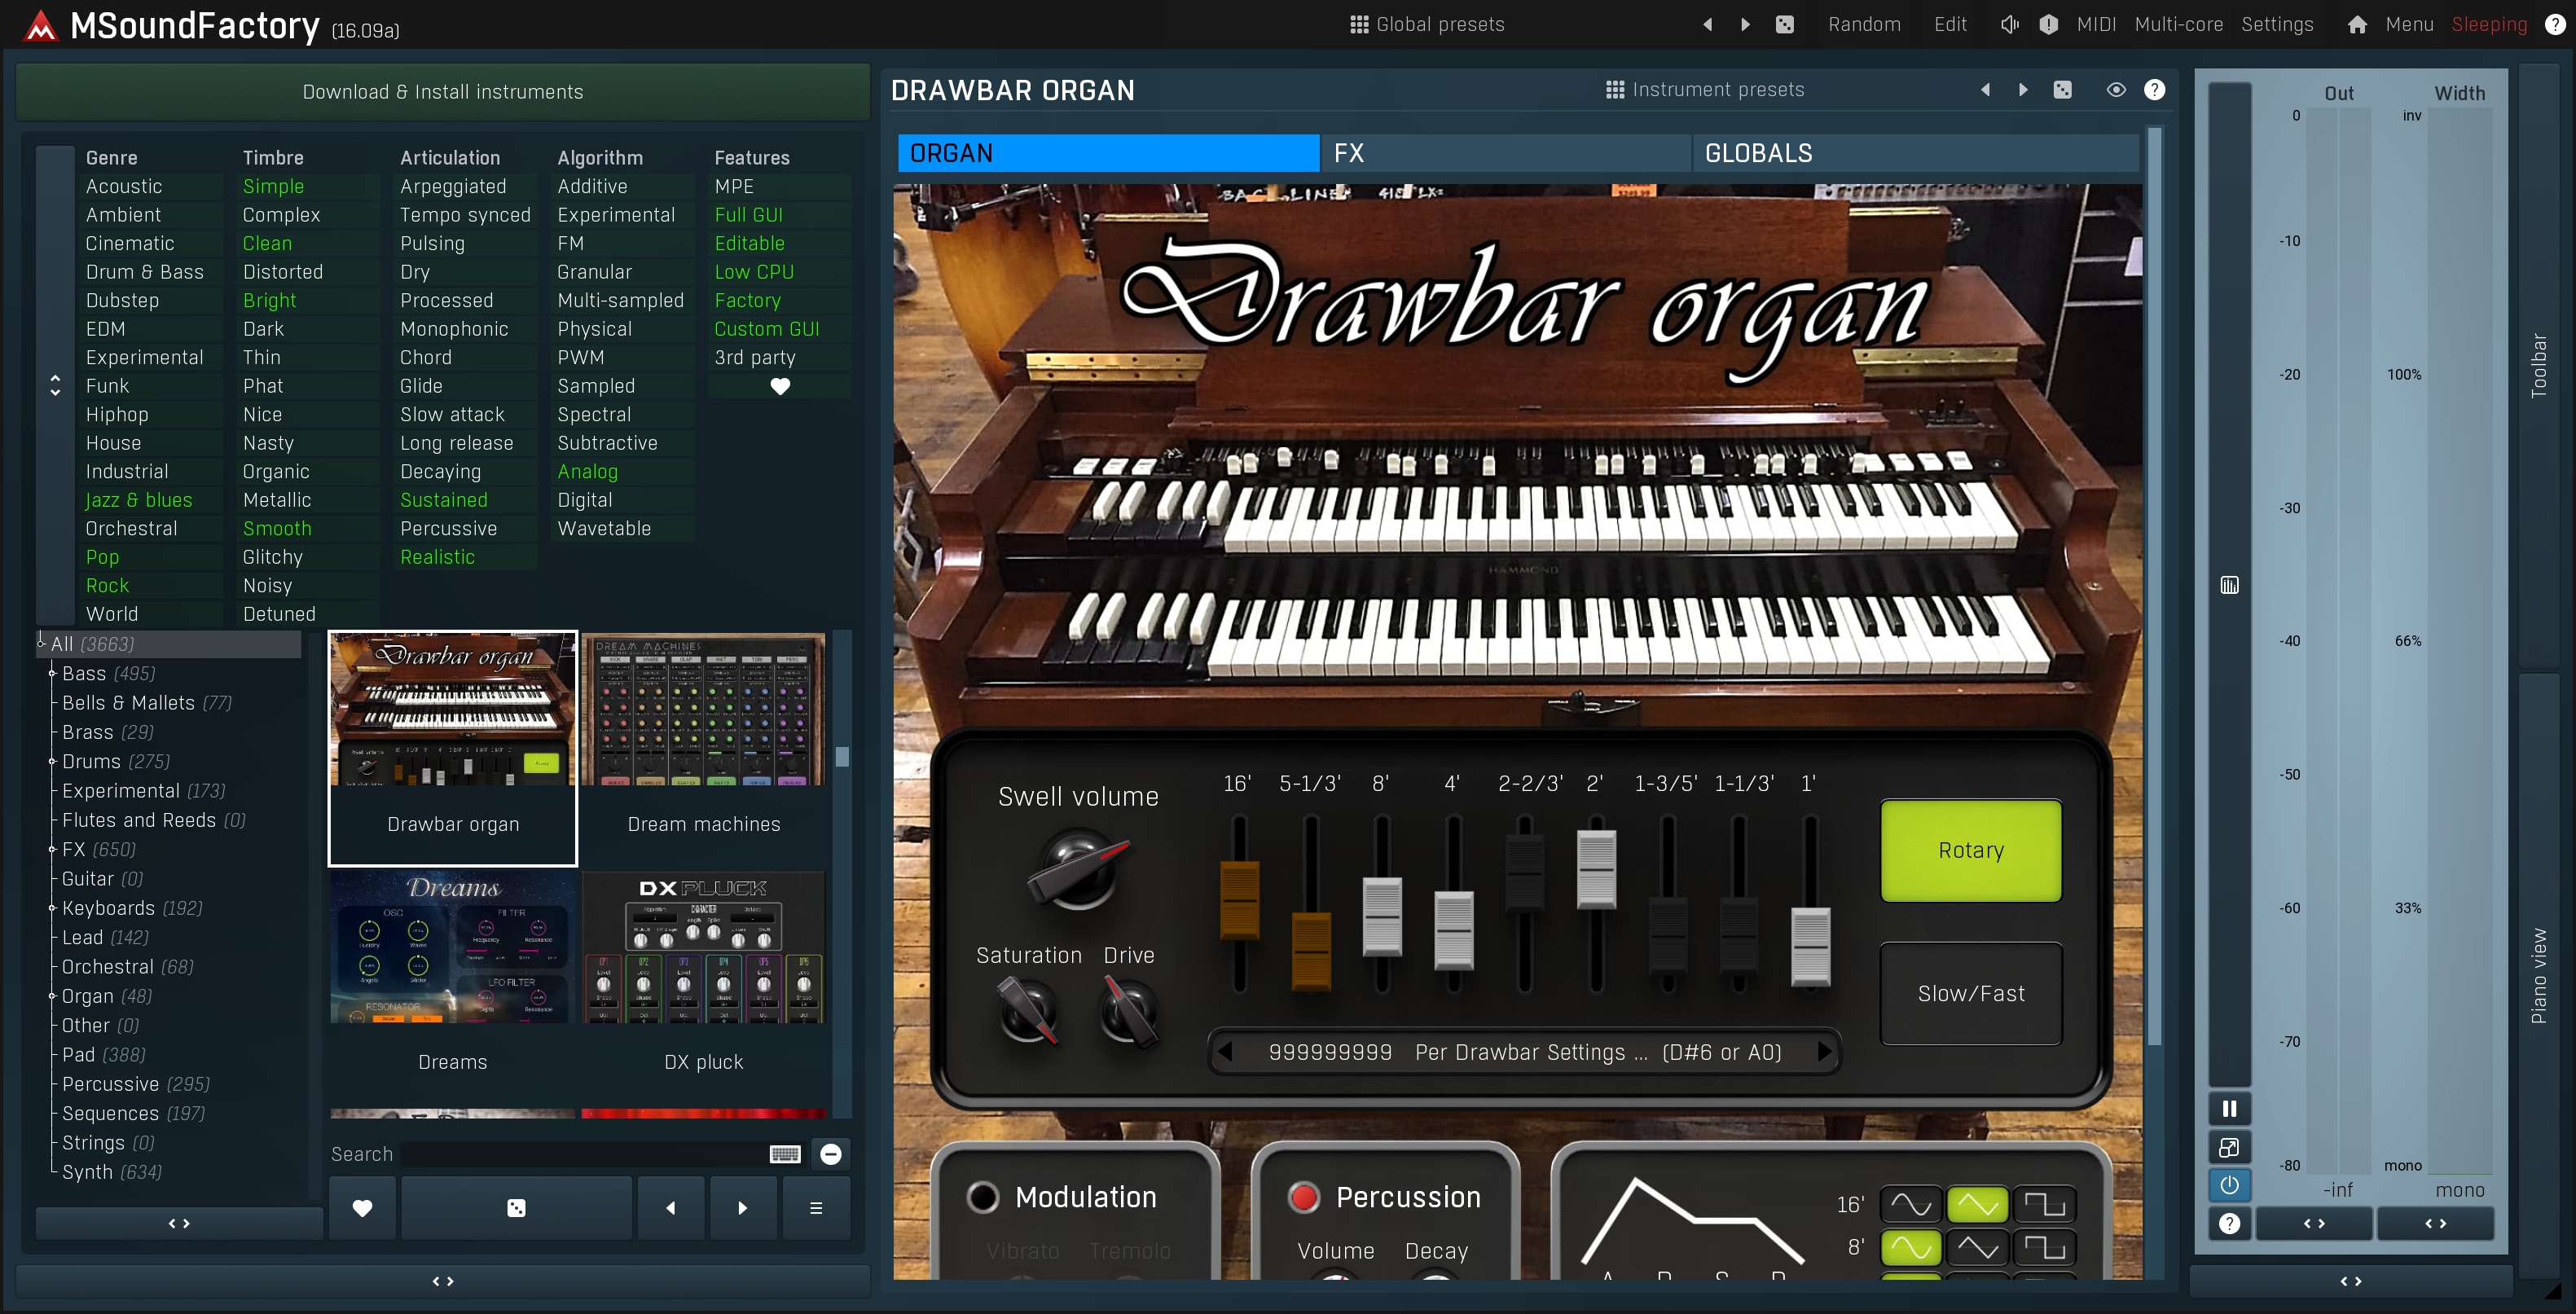Click the Random button in top bar
The width and height of the screenshot is (2576, 1314).
click(1864, 24)
